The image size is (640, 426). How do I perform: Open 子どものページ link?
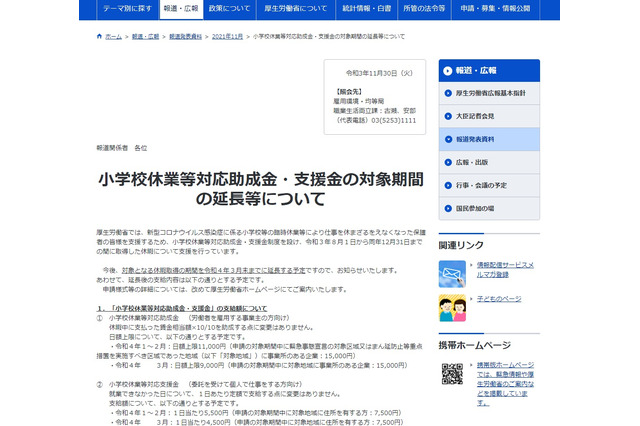tap(499, 299)
